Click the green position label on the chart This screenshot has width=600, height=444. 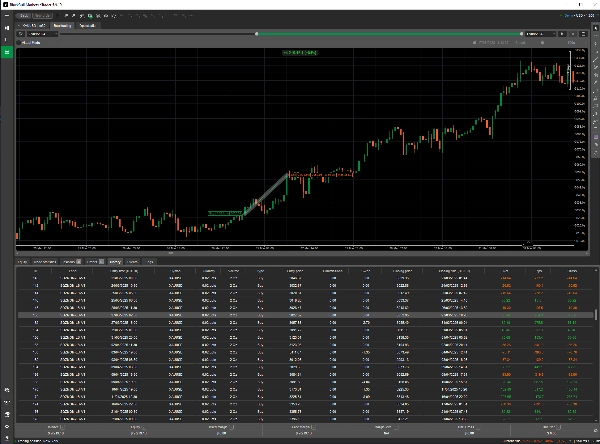click(225, 213)
